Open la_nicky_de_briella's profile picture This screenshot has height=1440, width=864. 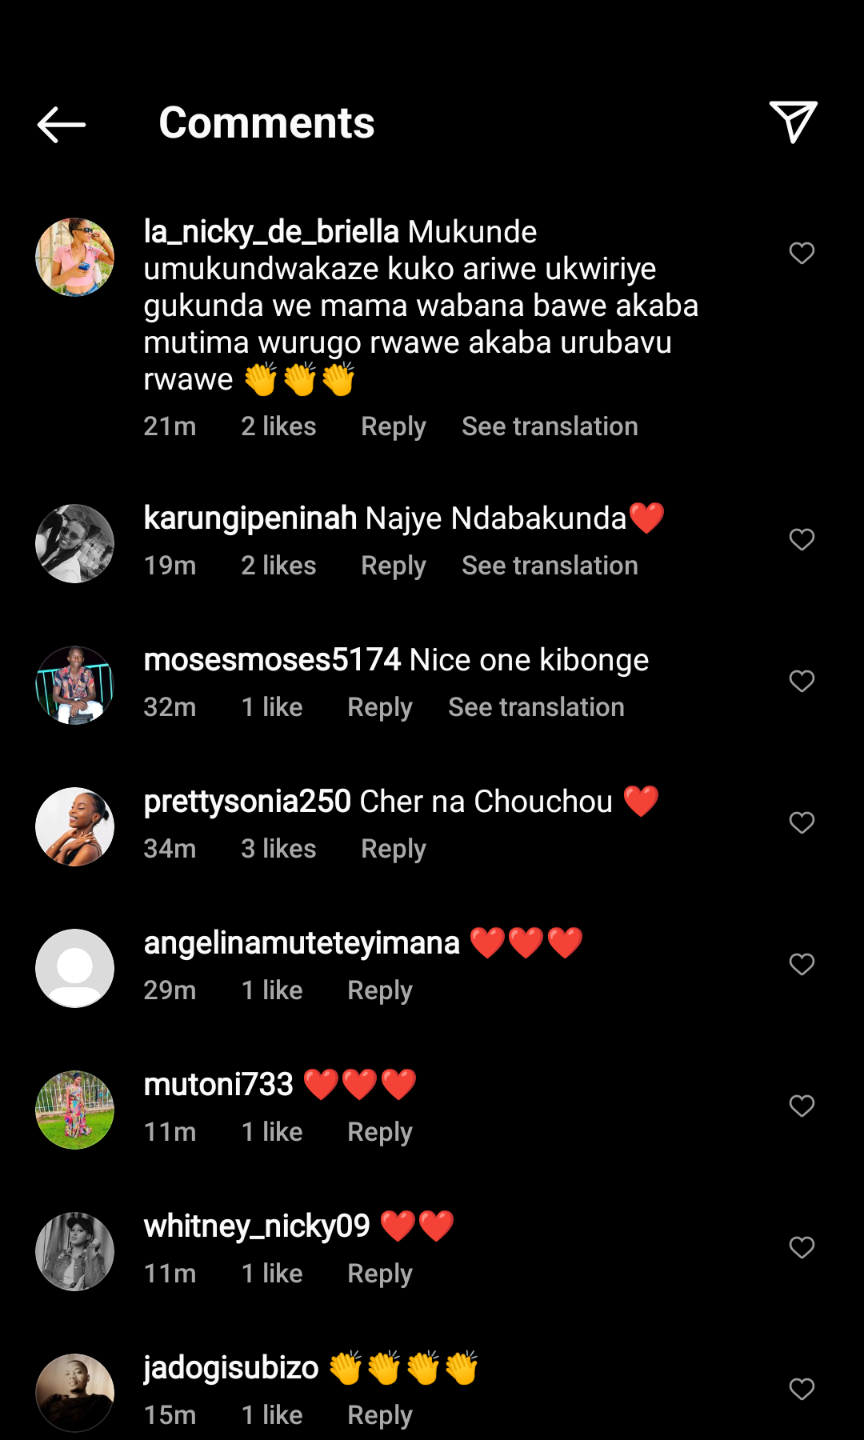point(75,257)
